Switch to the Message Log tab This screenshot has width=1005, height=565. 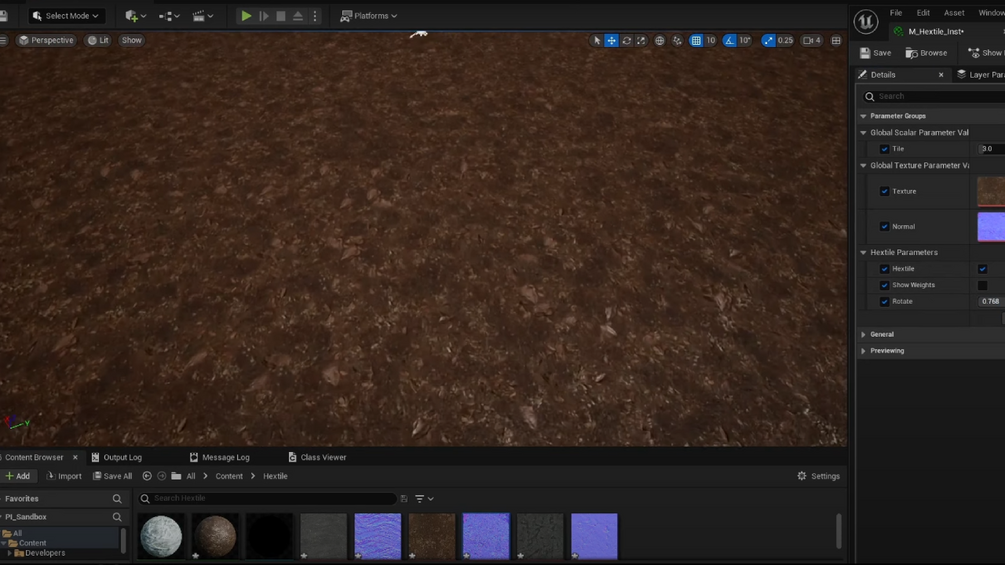220,457
